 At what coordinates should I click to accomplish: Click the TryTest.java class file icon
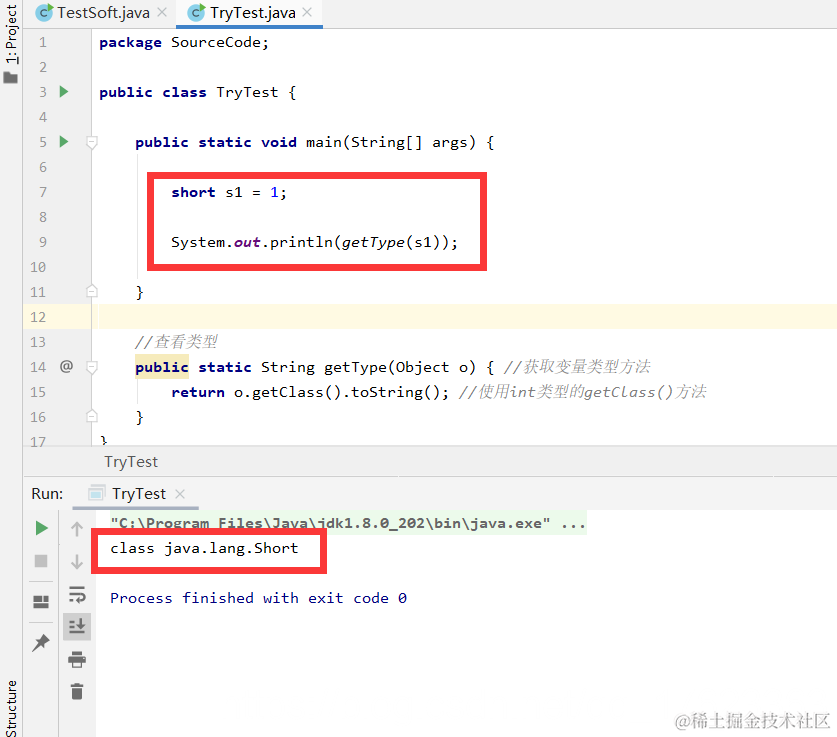(x=196, y=13)
